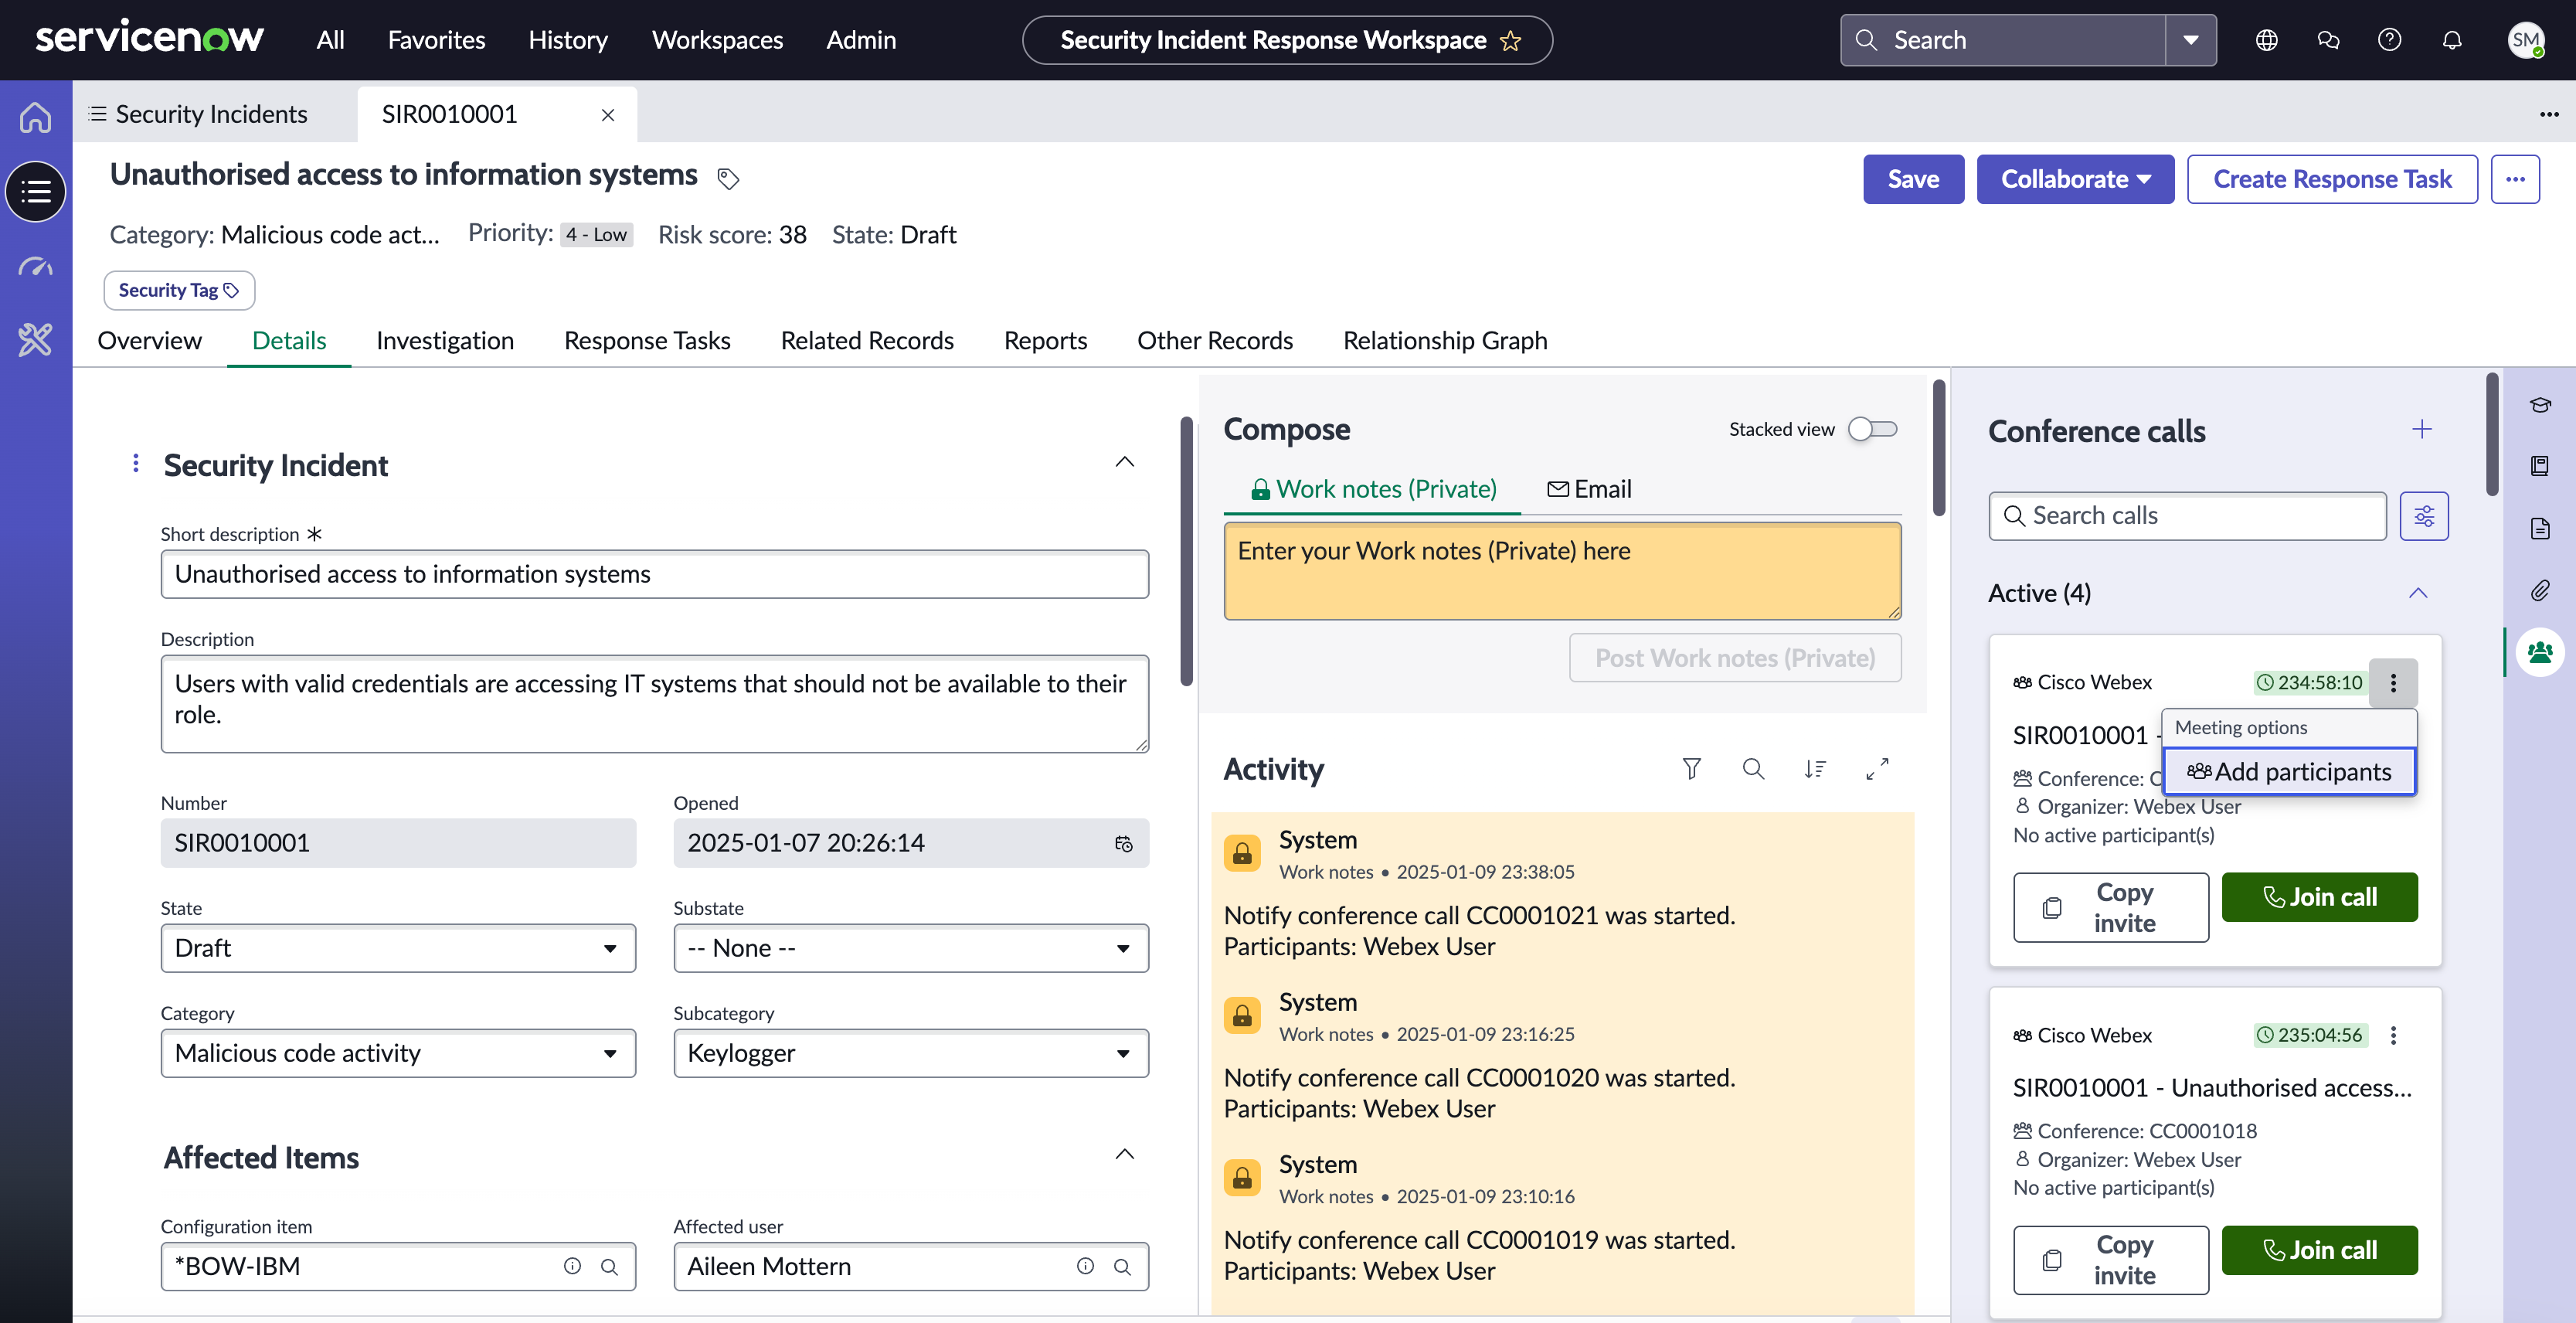Open the search scope dropdown arrow
Screen dimensions: 2576x1323
[x=2191, y=40]
